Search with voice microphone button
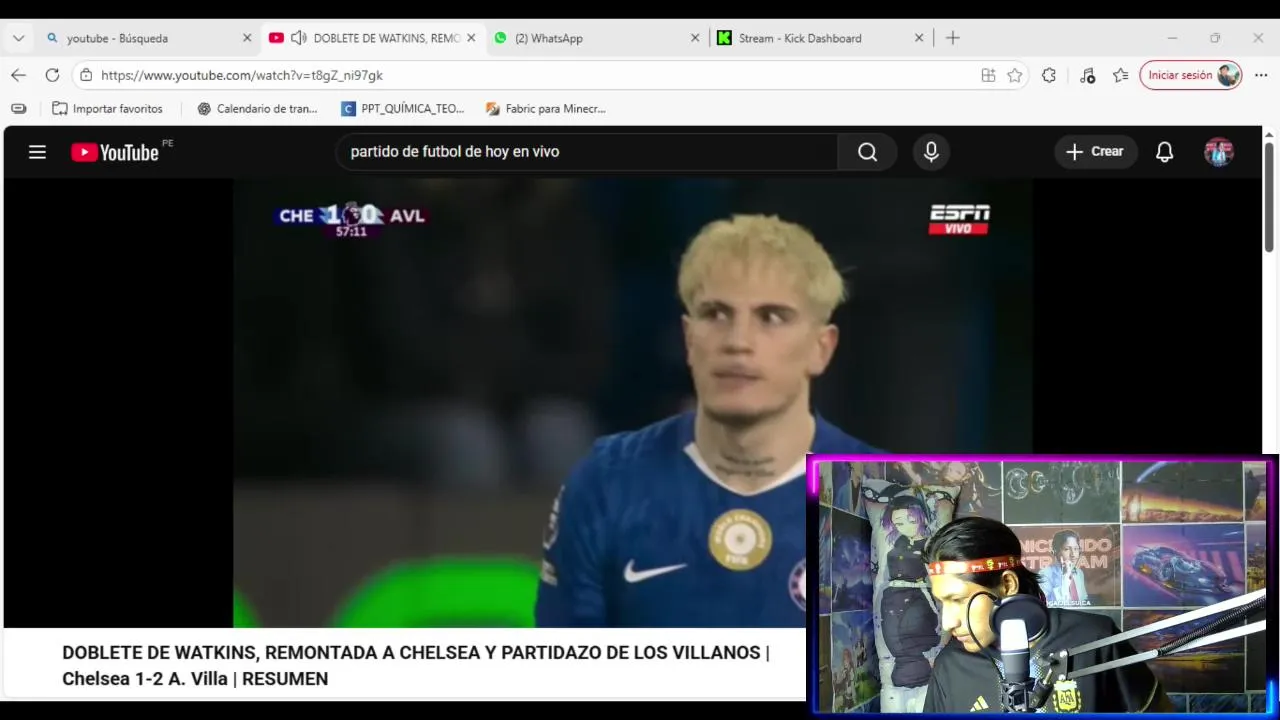The height and width of the screenshot is (720, 1280). (x=931, y=152)
